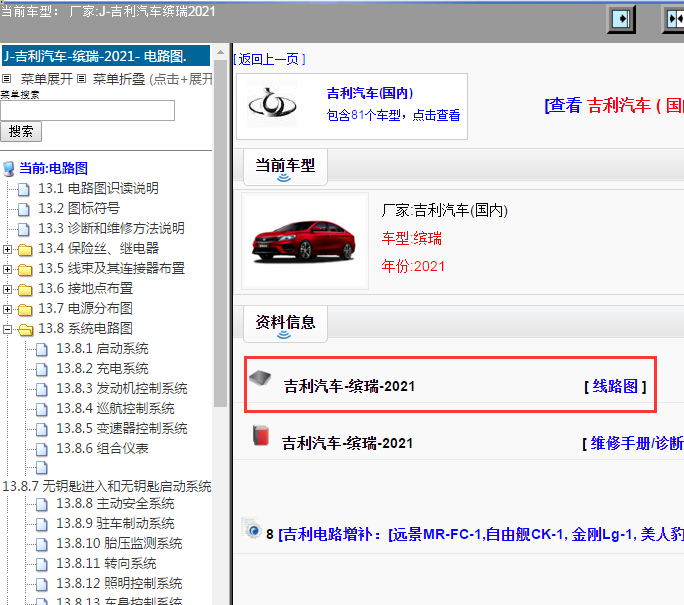Image resolution: width=684 pixels, height=605 pixels.
Task: Open the 吉利汽车(国内) link
Action: coord(369,93)
